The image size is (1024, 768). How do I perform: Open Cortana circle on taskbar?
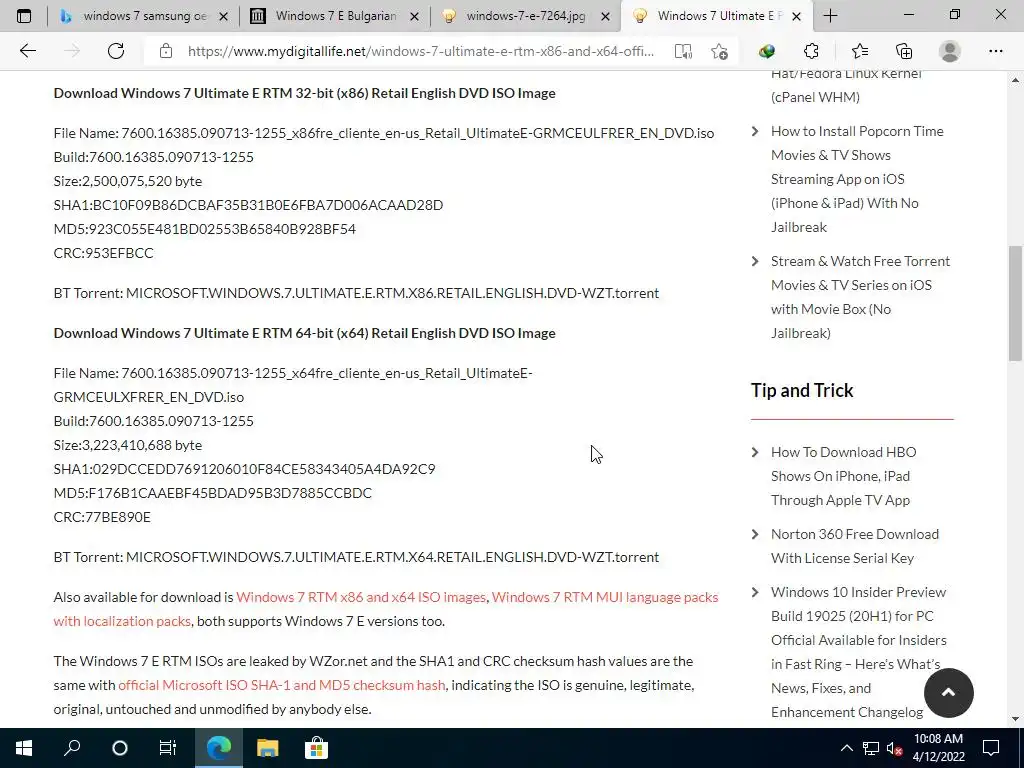120,748
